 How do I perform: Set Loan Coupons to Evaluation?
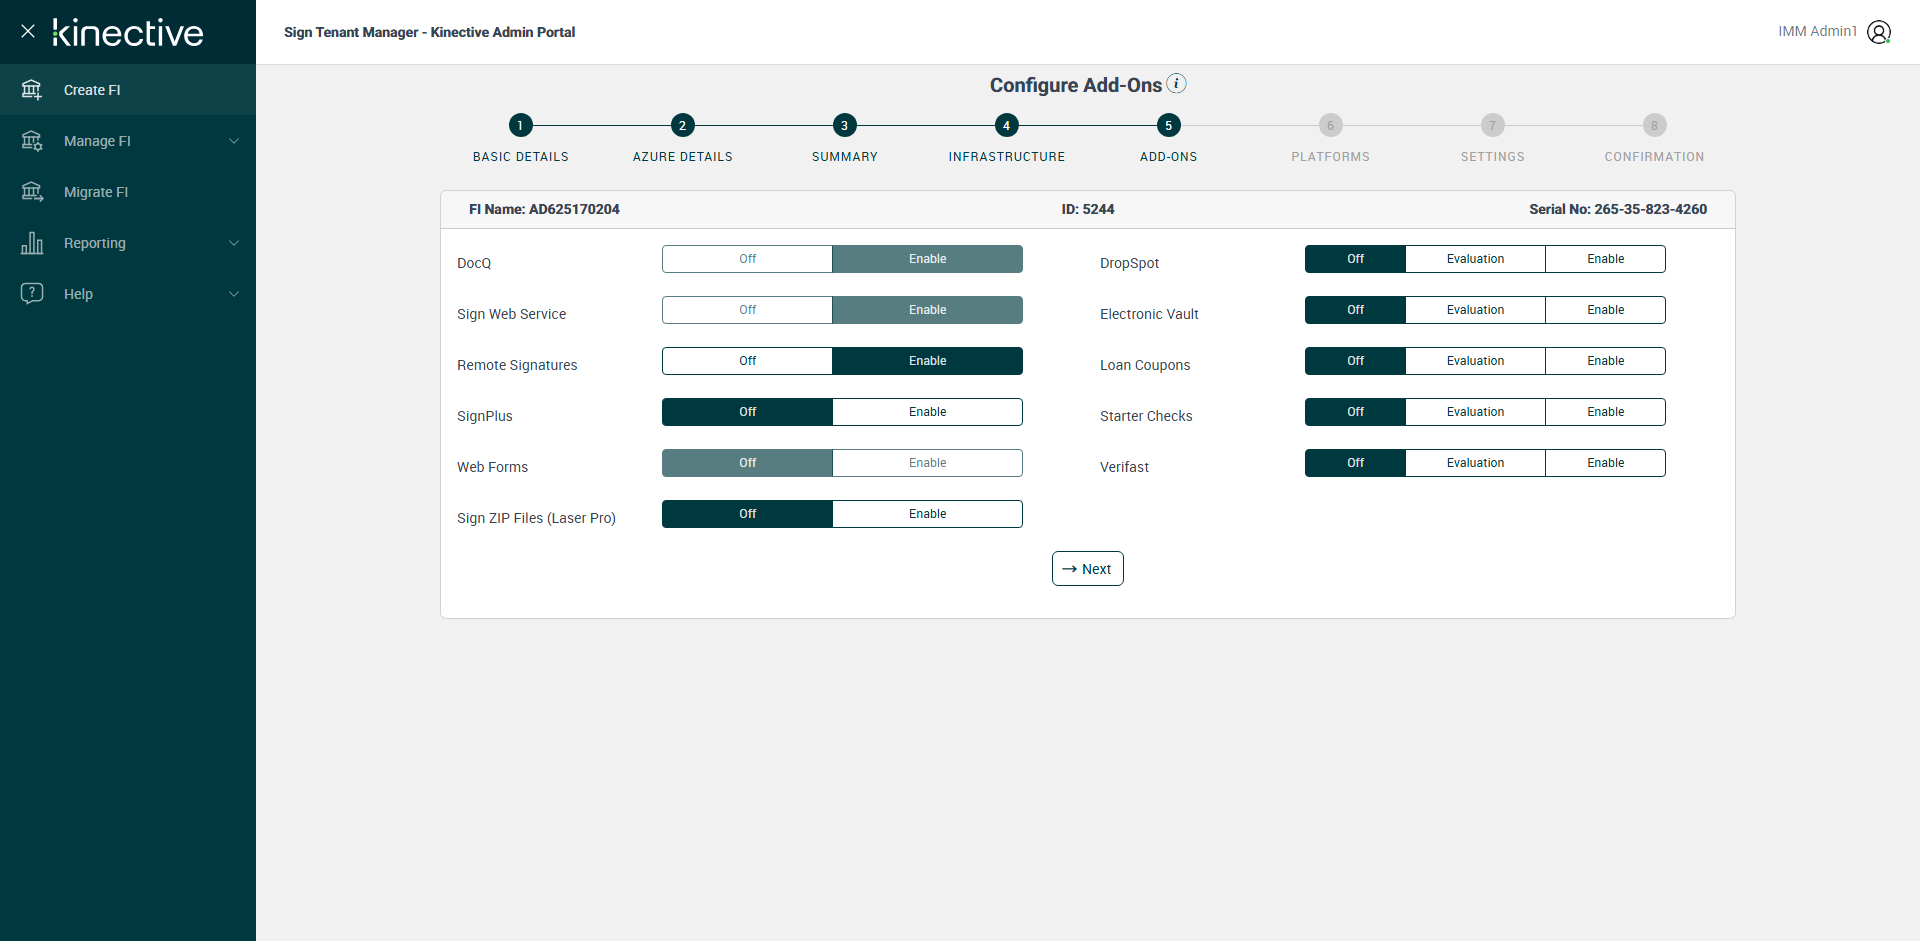(1475, 361)
